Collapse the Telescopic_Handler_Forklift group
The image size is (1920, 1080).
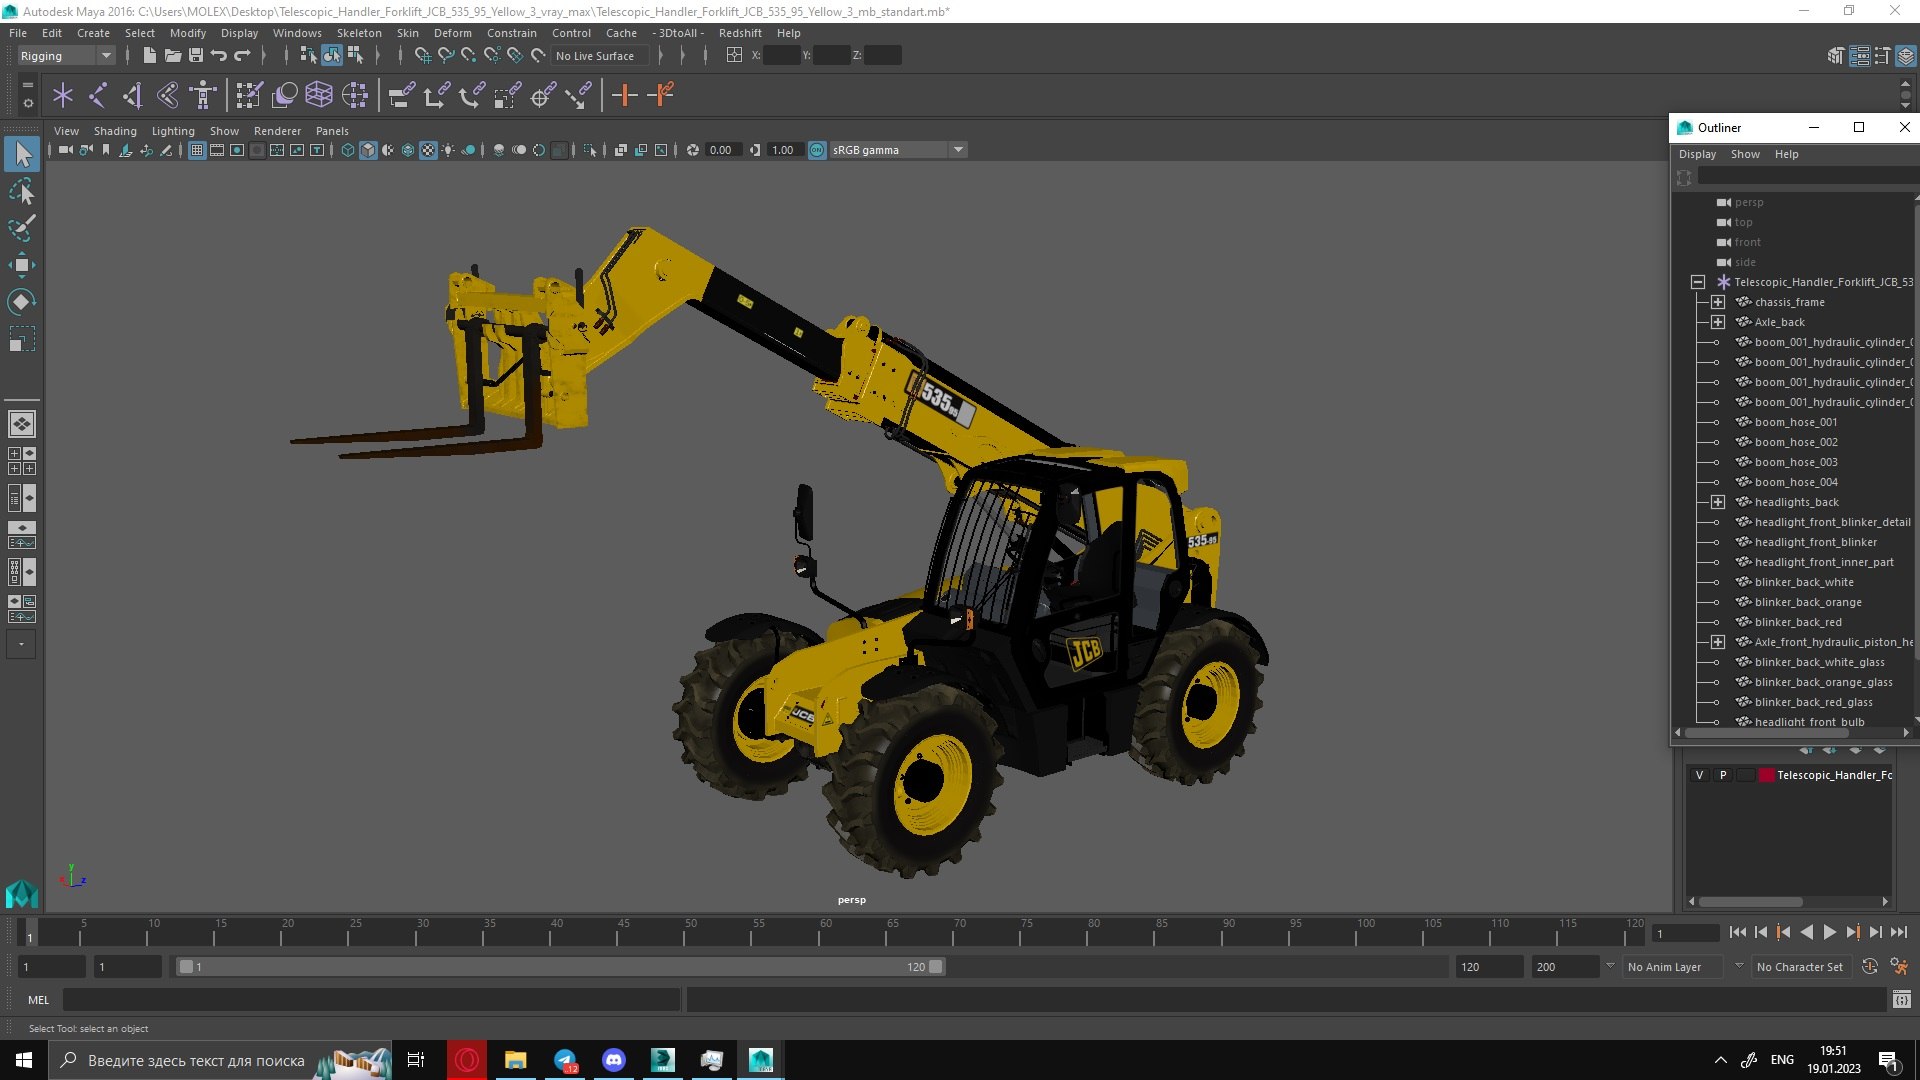[1698, 282]
